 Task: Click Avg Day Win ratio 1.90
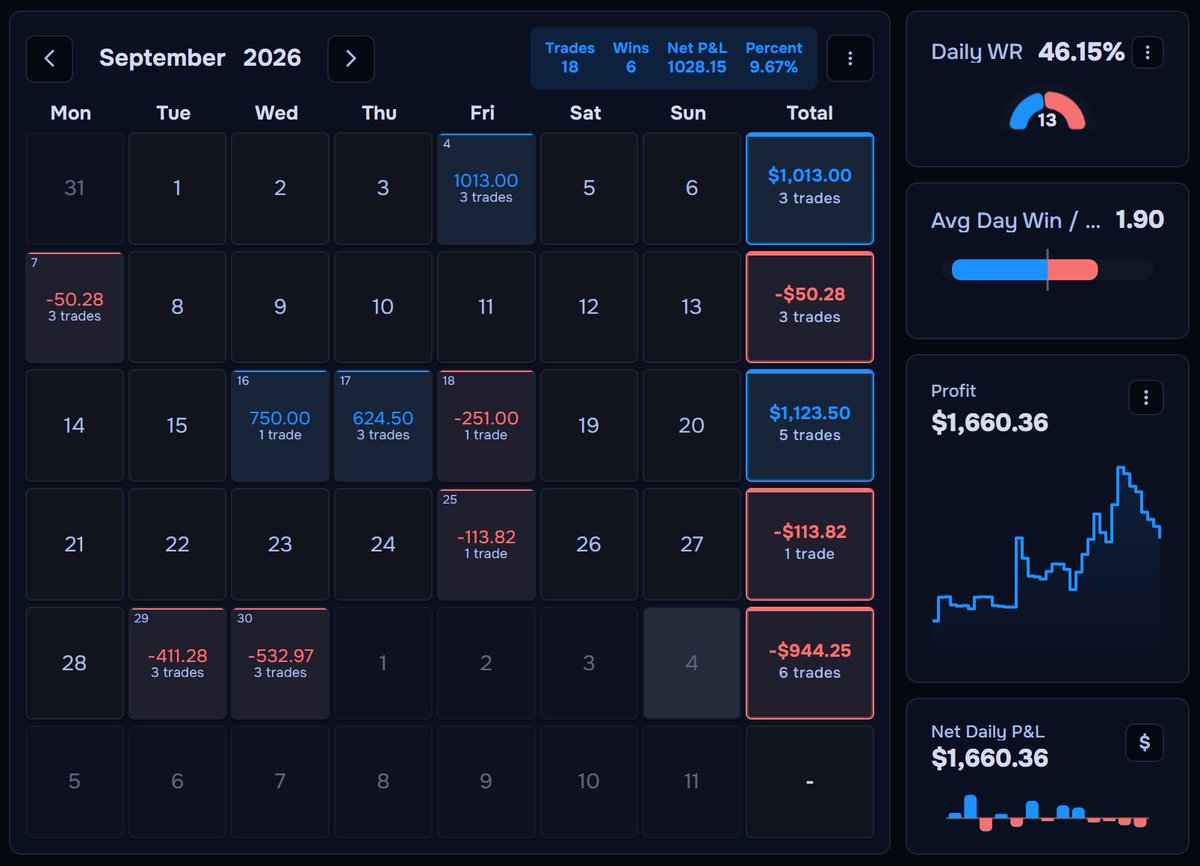point(1139,220)
